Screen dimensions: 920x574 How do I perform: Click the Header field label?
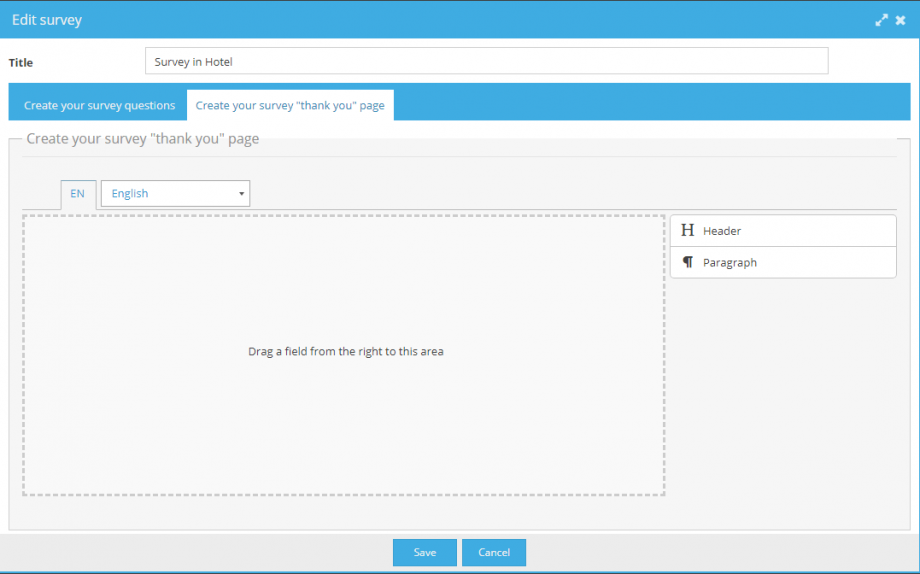722,231
